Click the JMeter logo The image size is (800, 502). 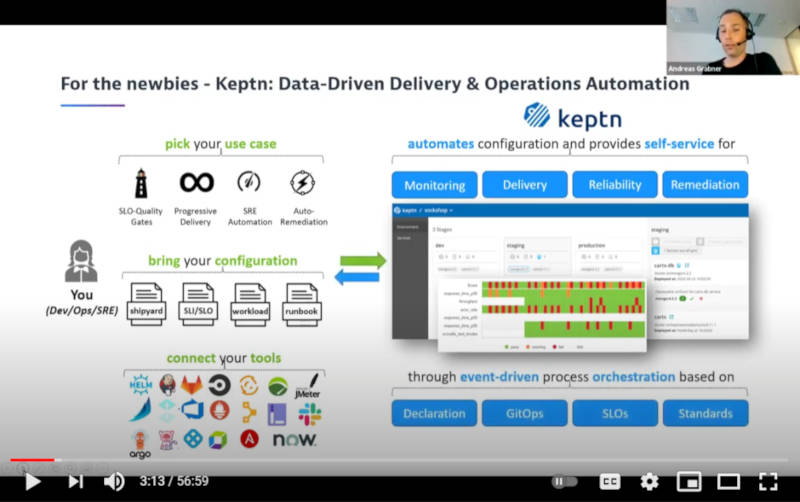tap(308, 386)
